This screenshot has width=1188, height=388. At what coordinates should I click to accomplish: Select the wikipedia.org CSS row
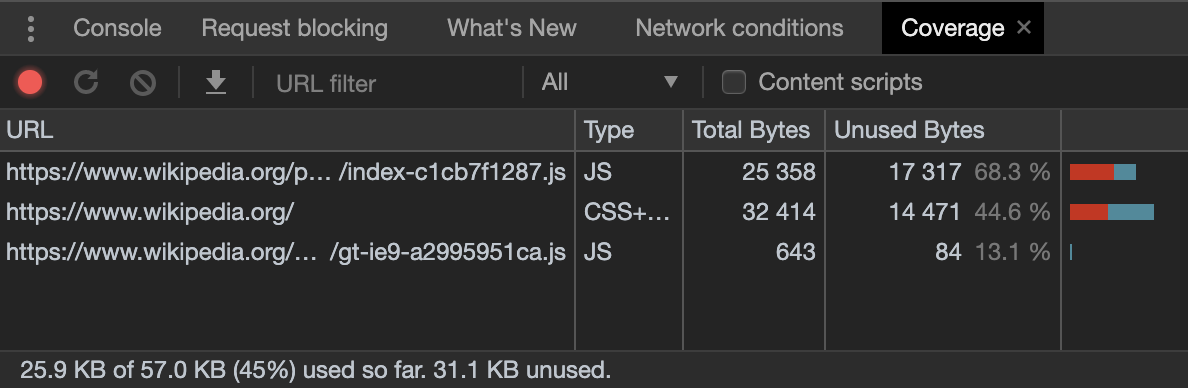[594, 211]
